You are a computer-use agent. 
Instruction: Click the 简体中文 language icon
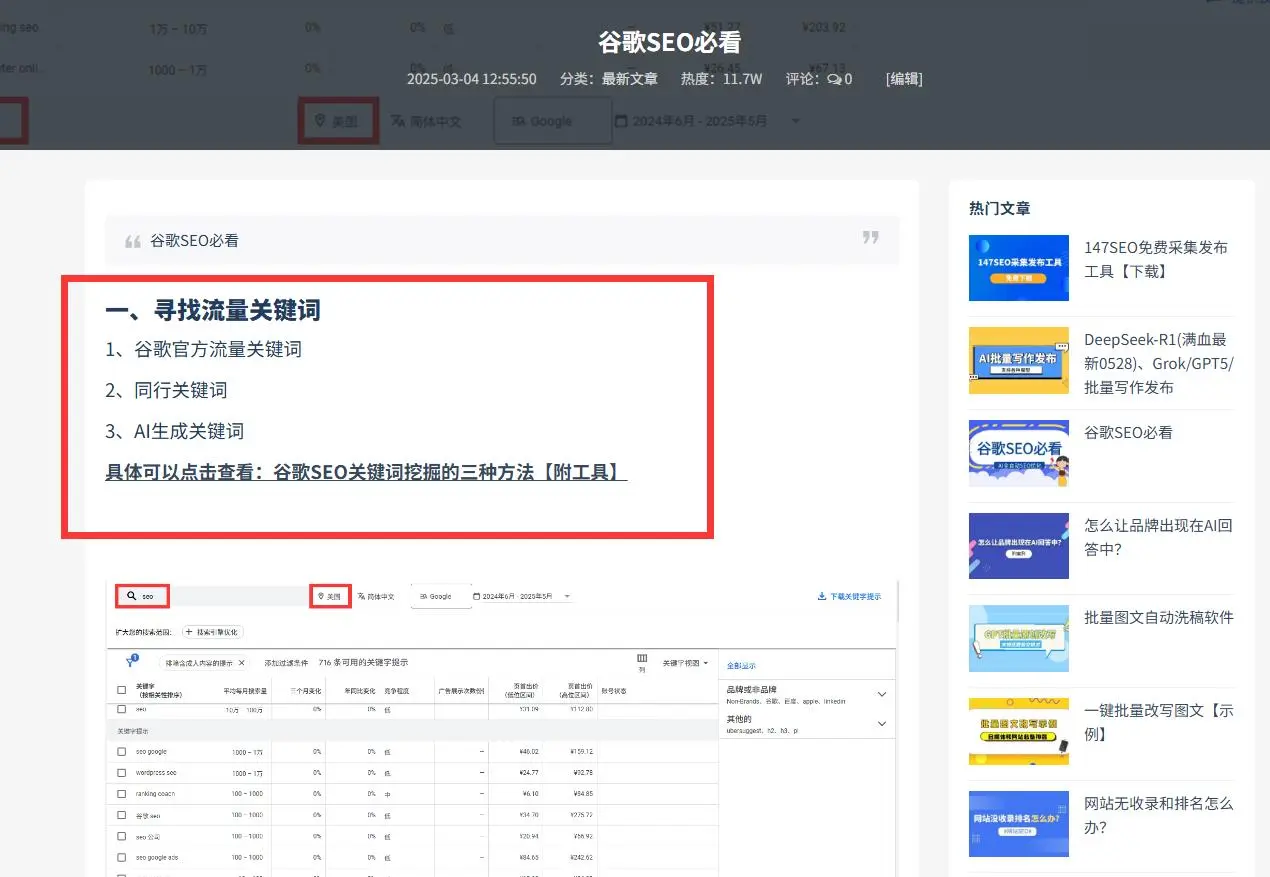pyautogui.click(x=361, y=596)
